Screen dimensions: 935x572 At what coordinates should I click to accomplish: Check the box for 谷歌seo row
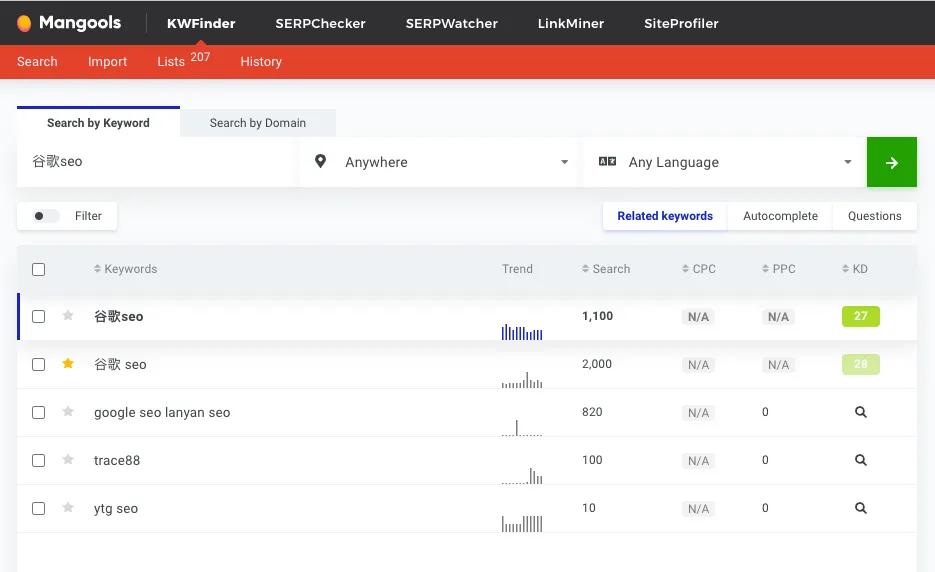pos(38,317)
